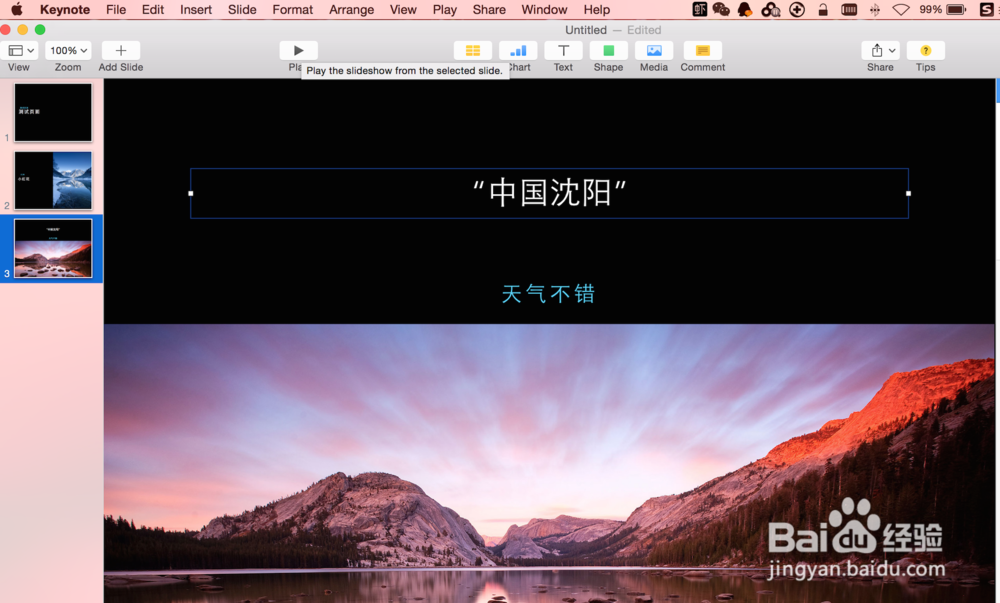
Task: Open the Arrange menu
Action: [x=351, y=10]
